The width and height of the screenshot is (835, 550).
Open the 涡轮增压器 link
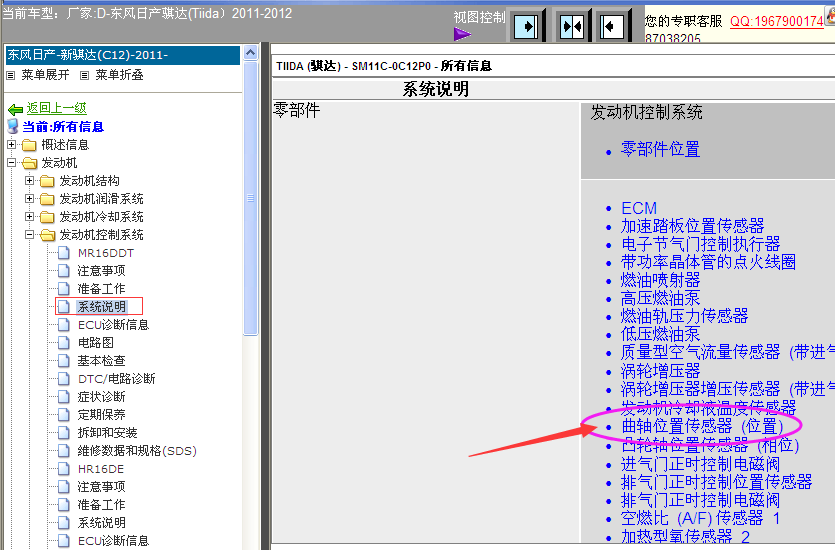point(660,371)
